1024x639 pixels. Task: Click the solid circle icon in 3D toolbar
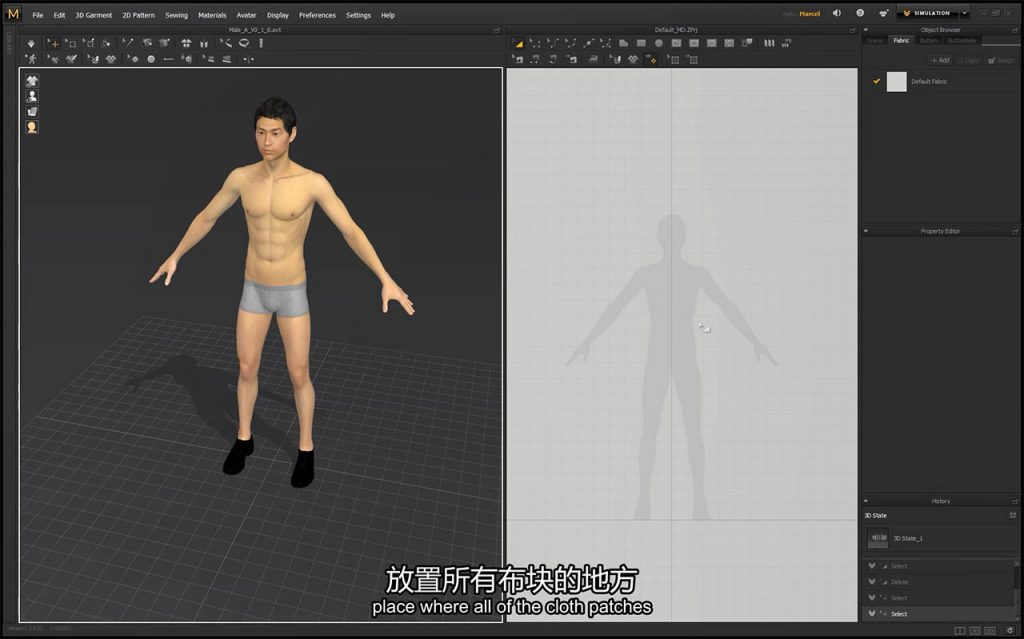[x=151, y=59]
